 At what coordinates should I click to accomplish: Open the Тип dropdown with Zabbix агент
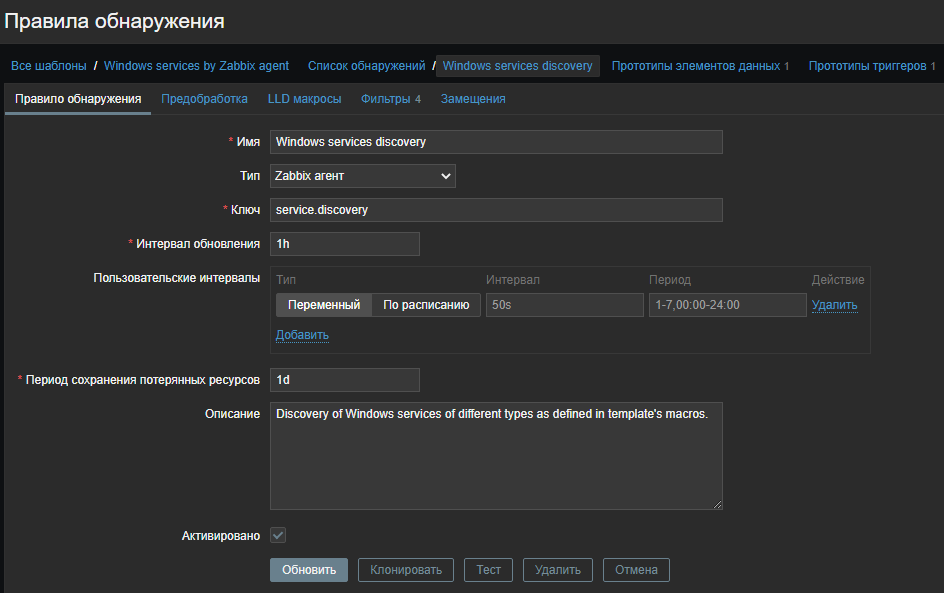tap(362, 176)
